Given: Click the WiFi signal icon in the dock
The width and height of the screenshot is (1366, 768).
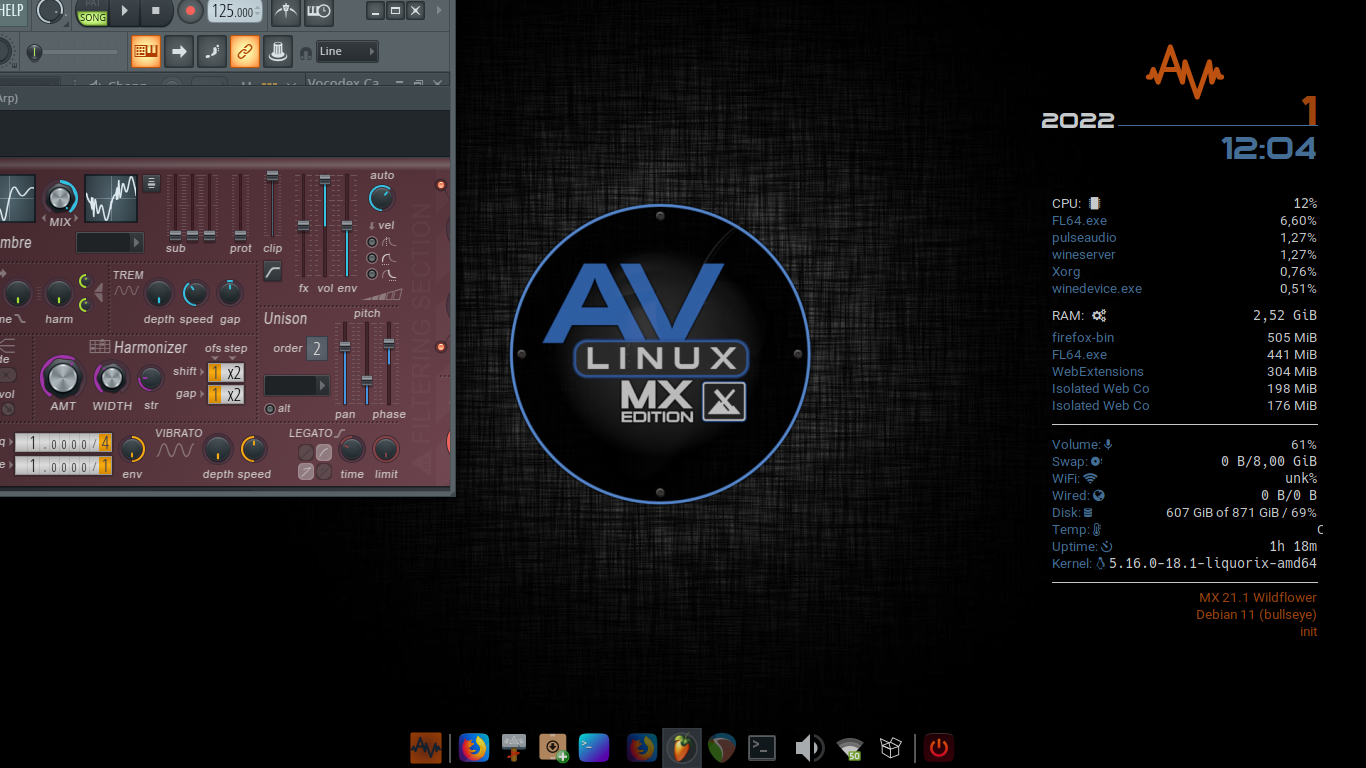Looking at the screenshot, I should point(850,748).
